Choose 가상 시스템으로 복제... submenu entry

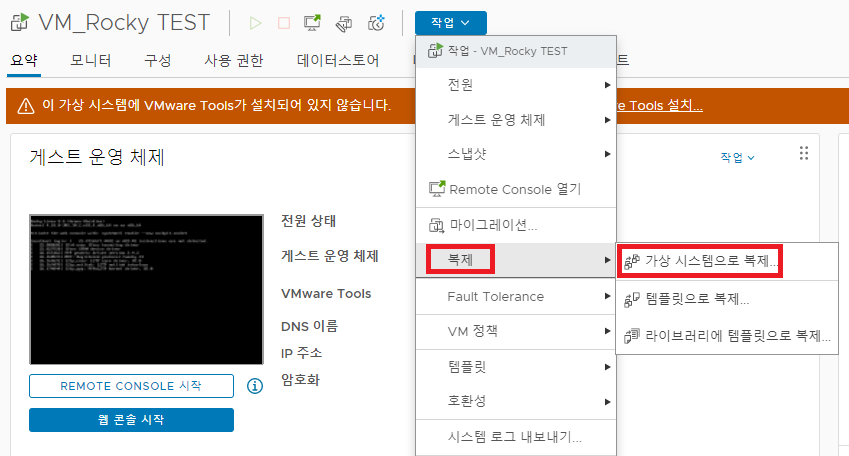pyautogui.click(x=727, y=262)
